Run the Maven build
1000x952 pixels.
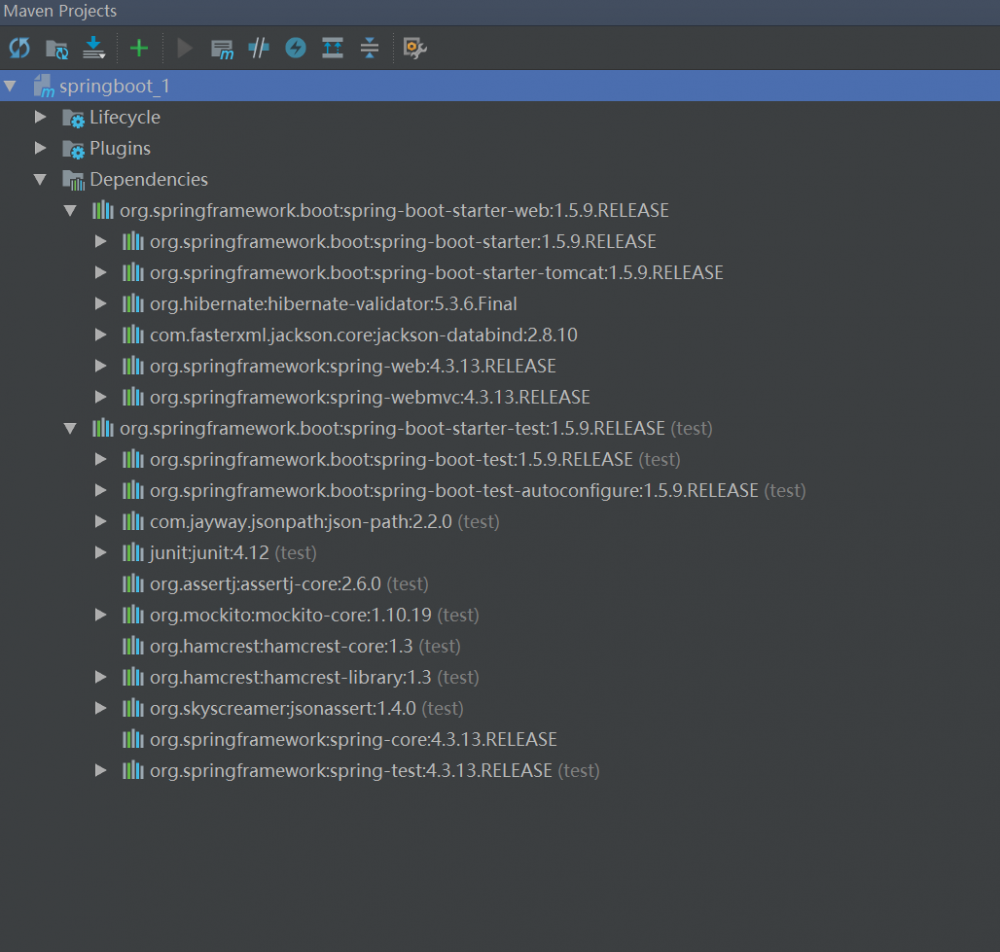tap(184, 47)
